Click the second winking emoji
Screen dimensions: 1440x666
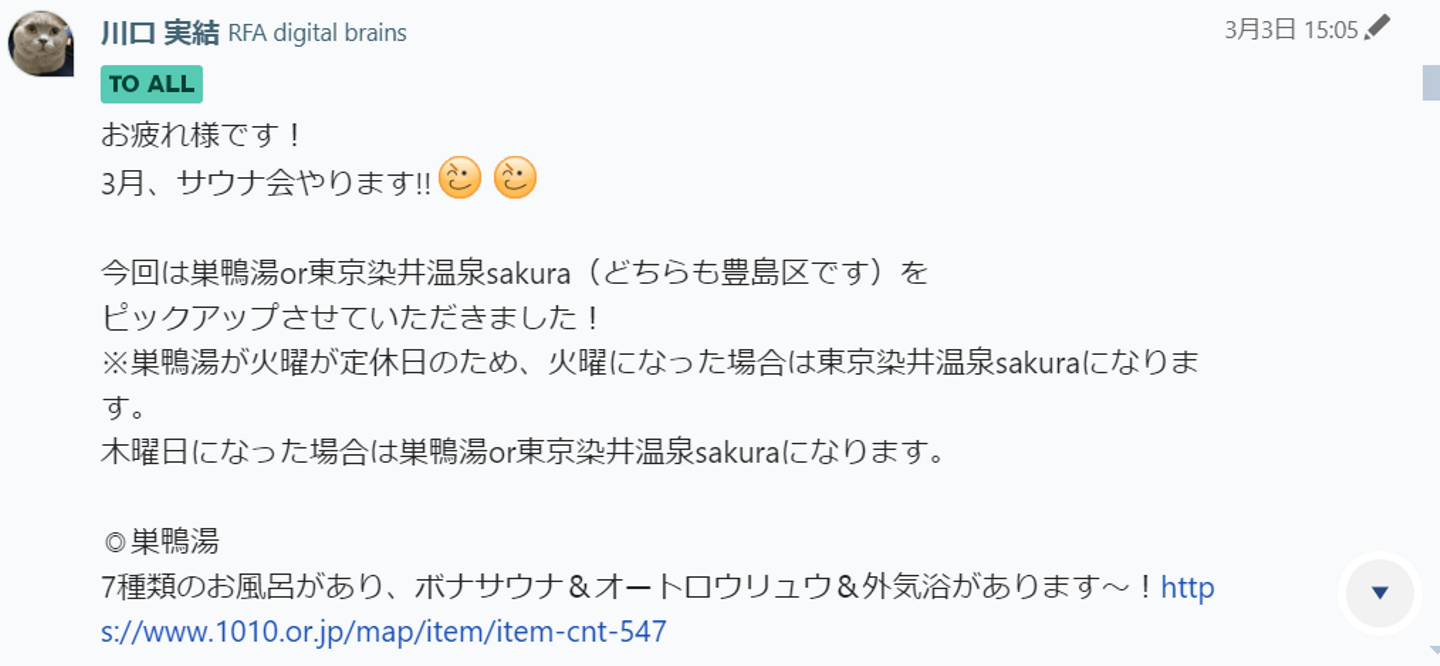pos(515,179)
